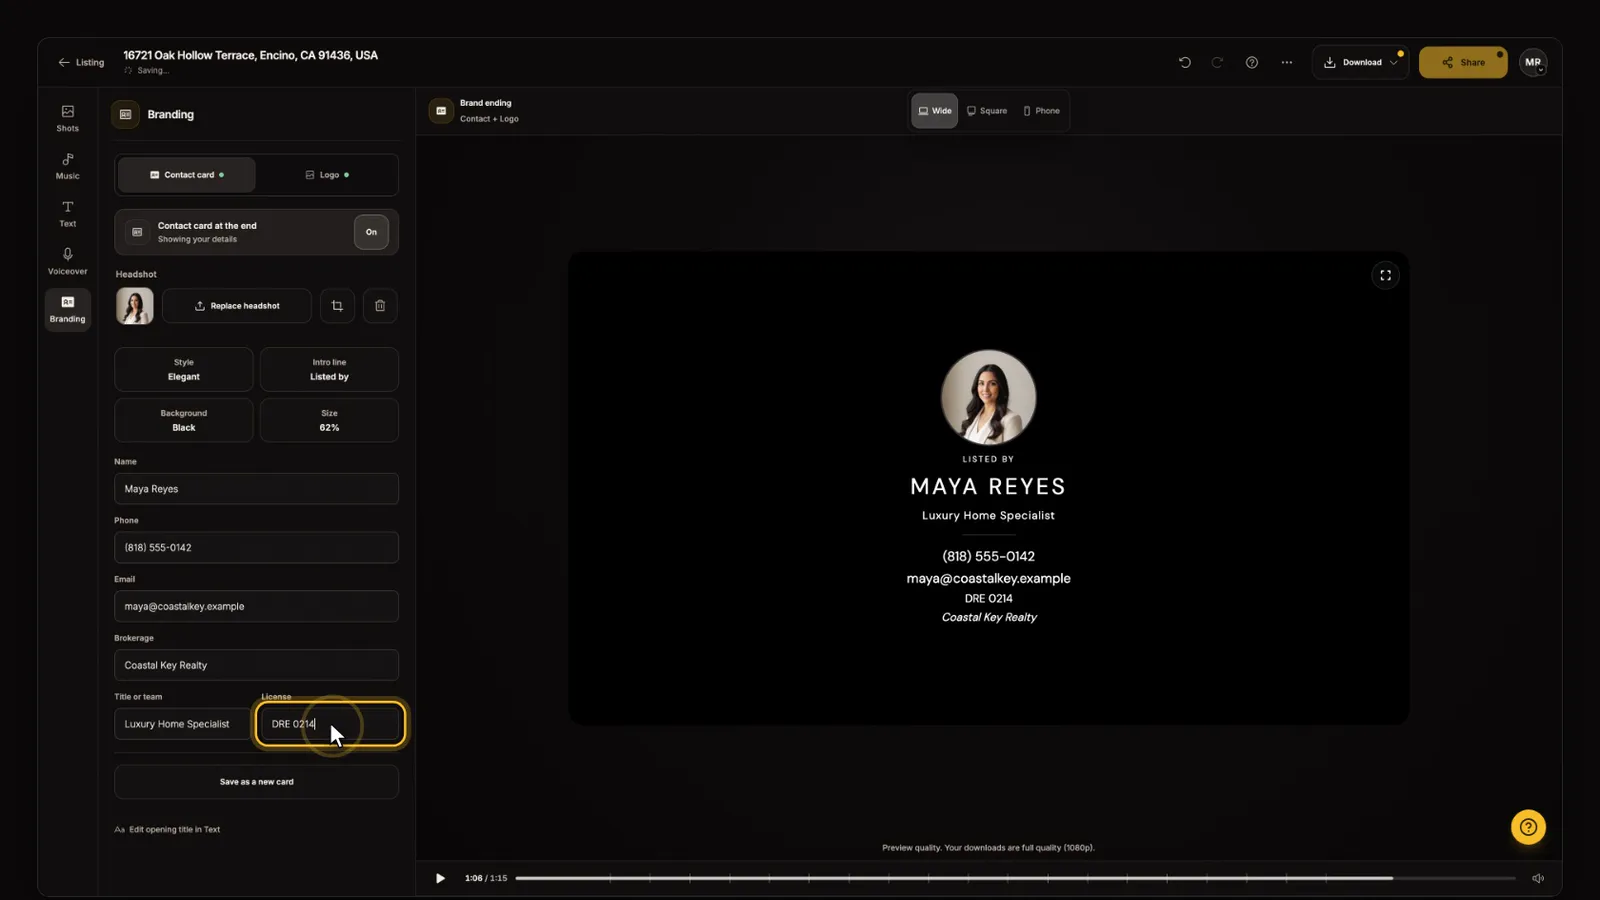The height and width of the screenshot is (900, 1600).
Task: Seek on the video progress bar
Action: click(x=1015, y=878)
